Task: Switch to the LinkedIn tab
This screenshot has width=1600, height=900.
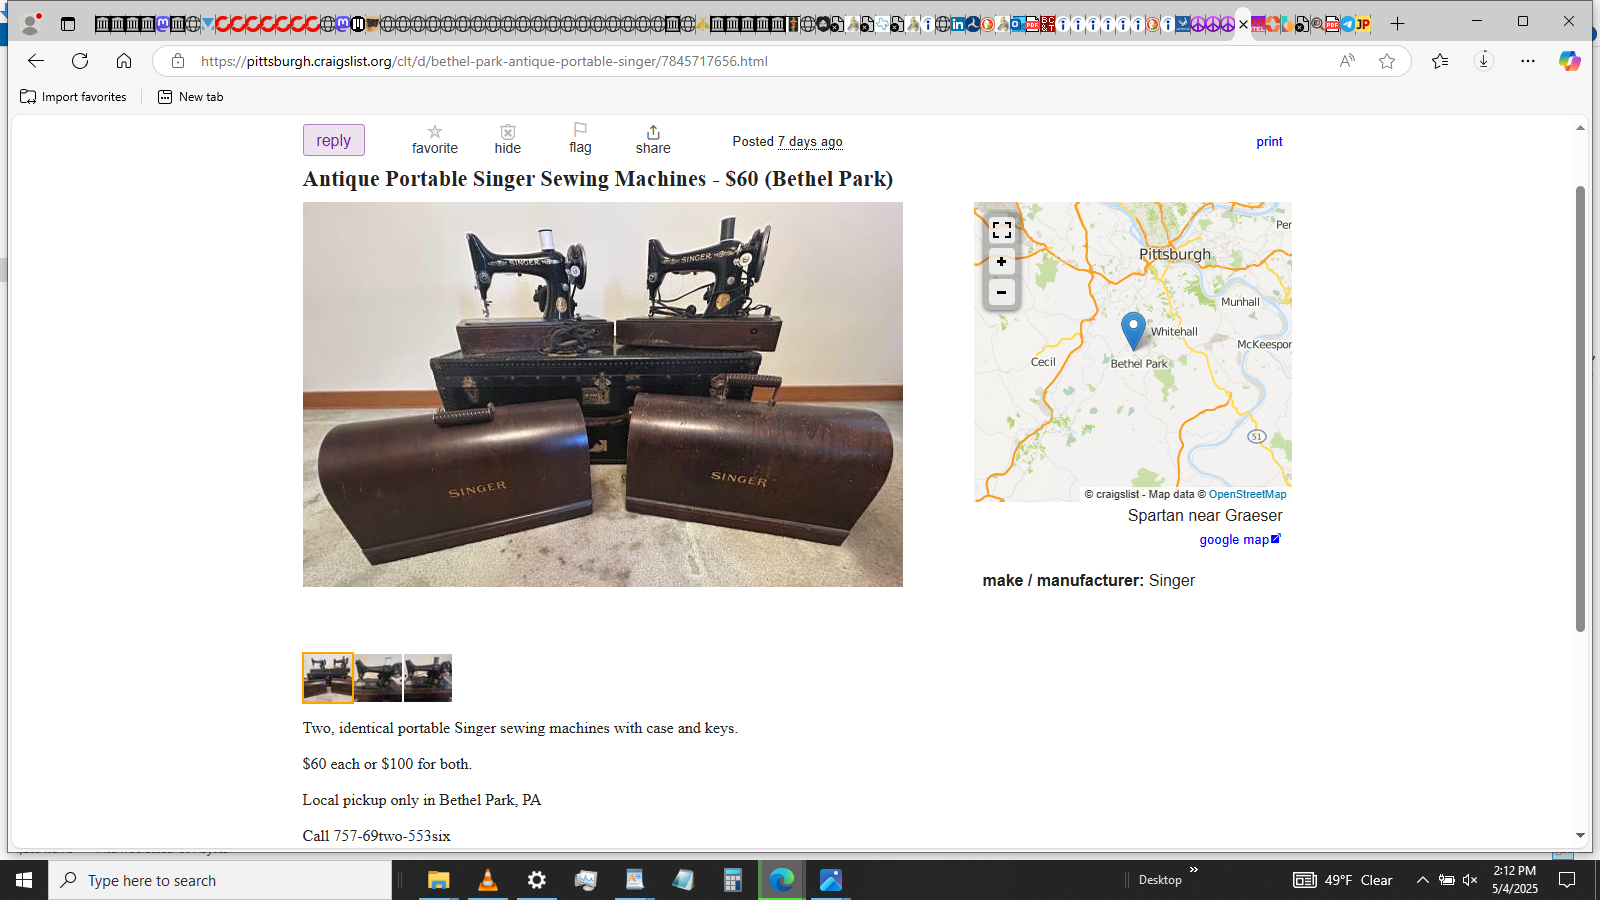Action: tap(958, 24)
